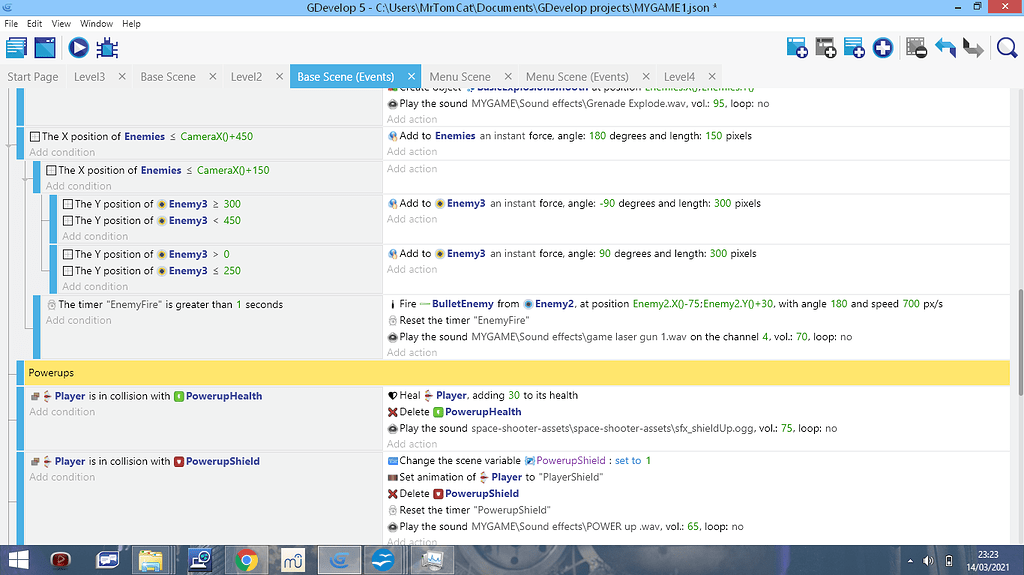Switch to the Menu Scene (Events) tab
Image resolution: width=1024 pixels, height=575 pixels.
[575, 77]
